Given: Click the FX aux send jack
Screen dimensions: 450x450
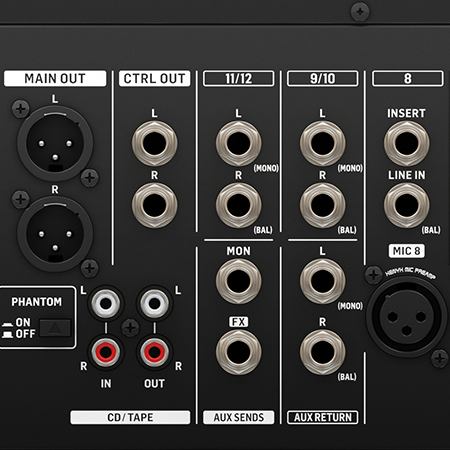Looking at the screenshot, I should coord(239,352).
